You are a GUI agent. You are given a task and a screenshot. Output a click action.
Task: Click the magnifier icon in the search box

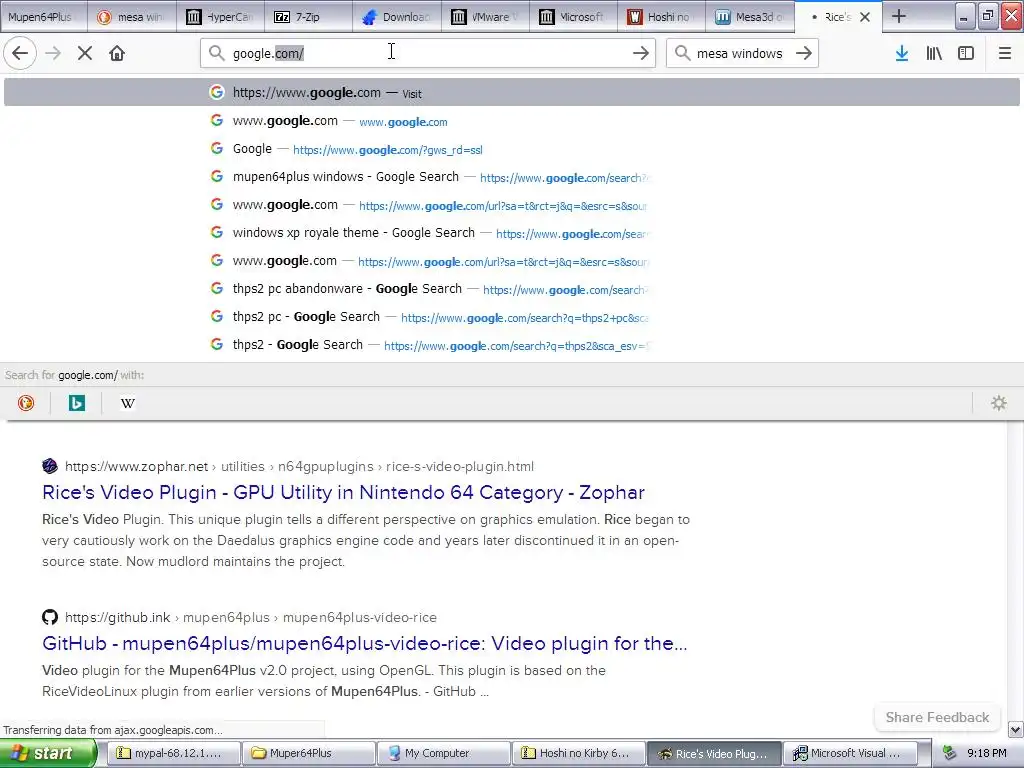682,53
